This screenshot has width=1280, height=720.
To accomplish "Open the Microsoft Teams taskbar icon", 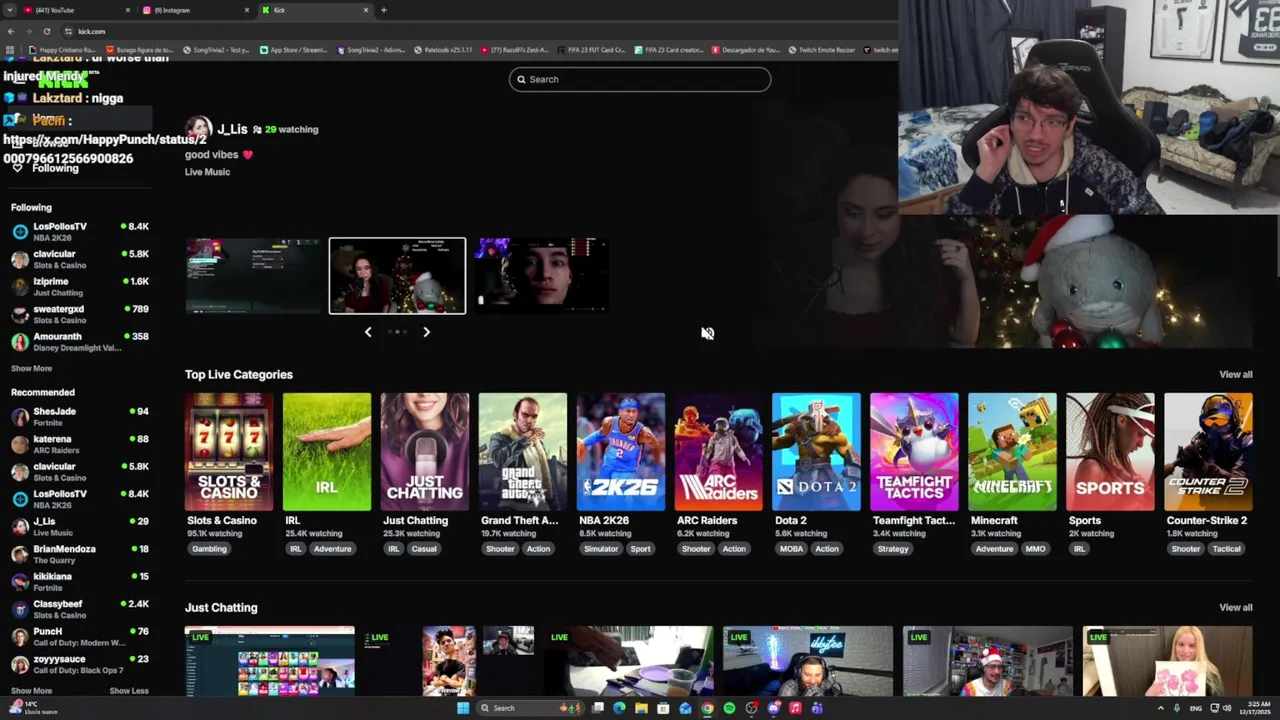I will coord(817,708).
